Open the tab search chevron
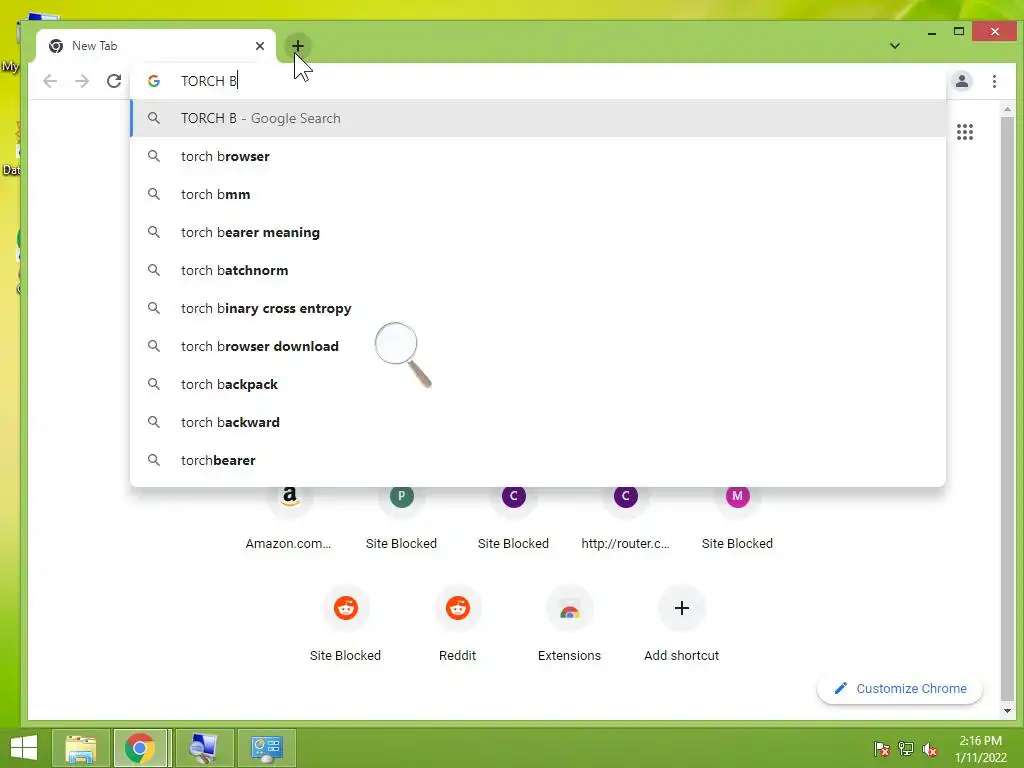The width and height of the screenshot is (1024, 768). coord(895,46)
